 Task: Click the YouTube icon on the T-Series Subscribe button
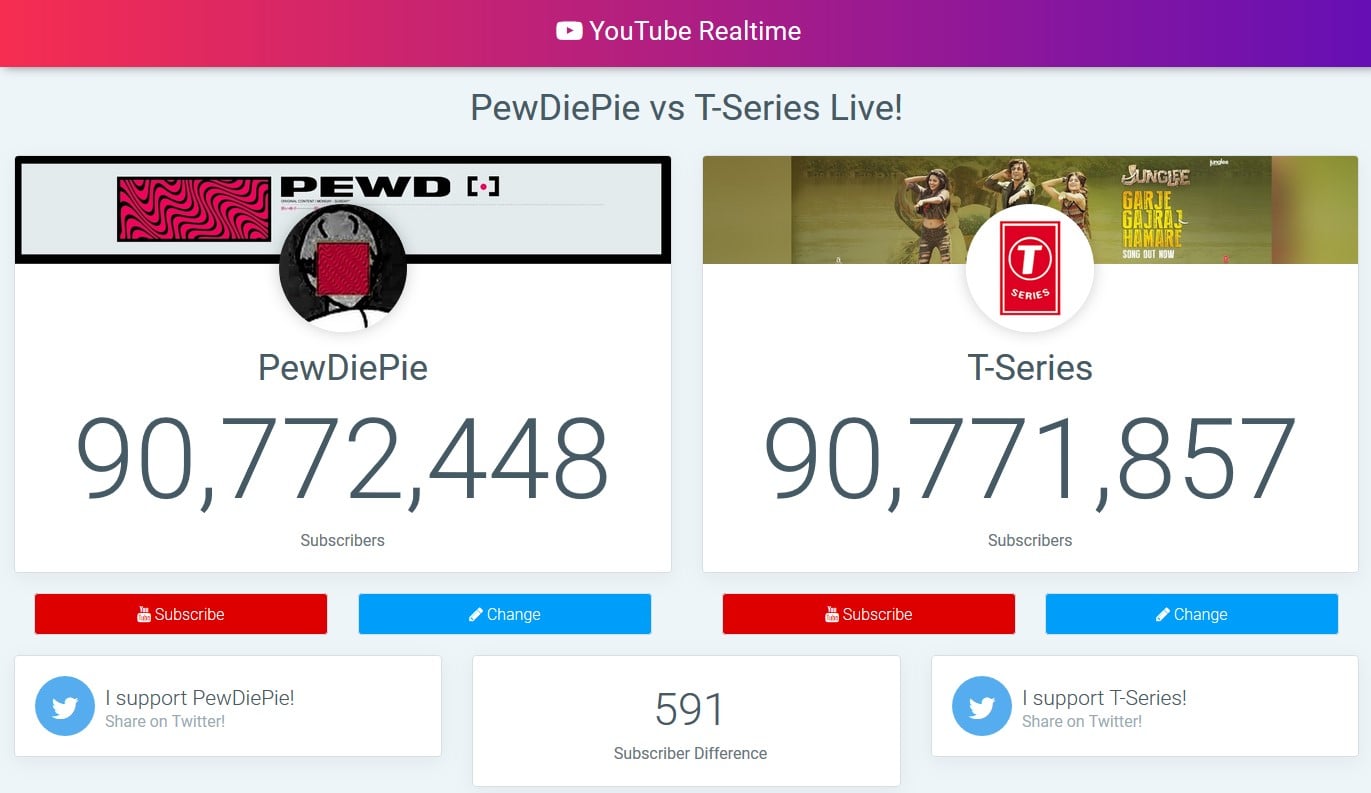pos(832,614)
